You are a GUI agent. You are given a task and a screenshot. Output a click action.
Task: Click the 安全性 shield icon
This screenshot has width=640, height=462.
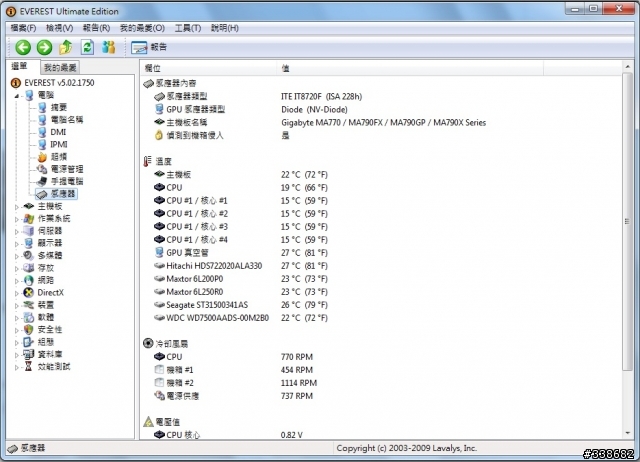[28, 329]
